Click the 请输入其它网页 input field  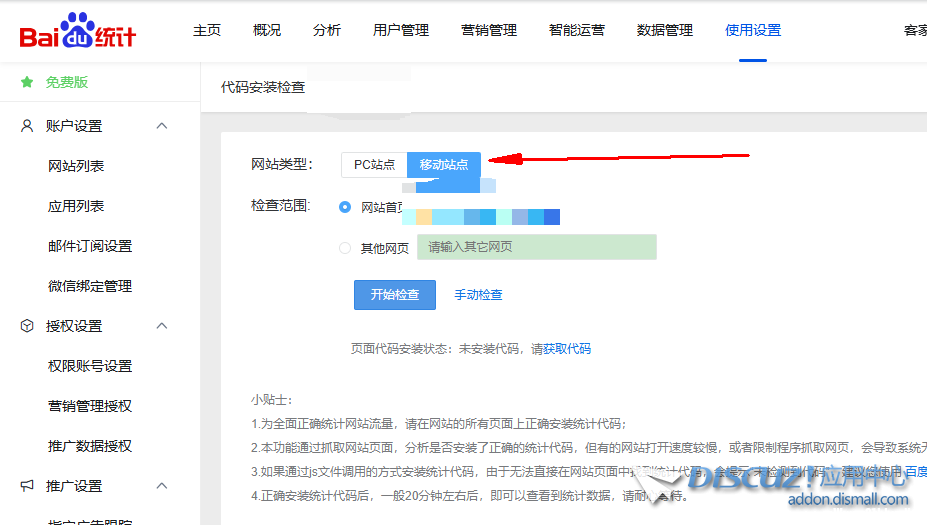536,247
